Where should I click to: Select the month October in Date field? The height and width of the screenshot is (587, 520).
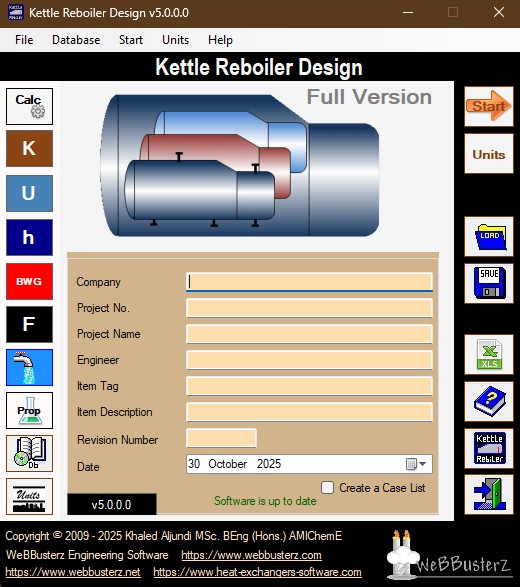(x=228, y=464)
